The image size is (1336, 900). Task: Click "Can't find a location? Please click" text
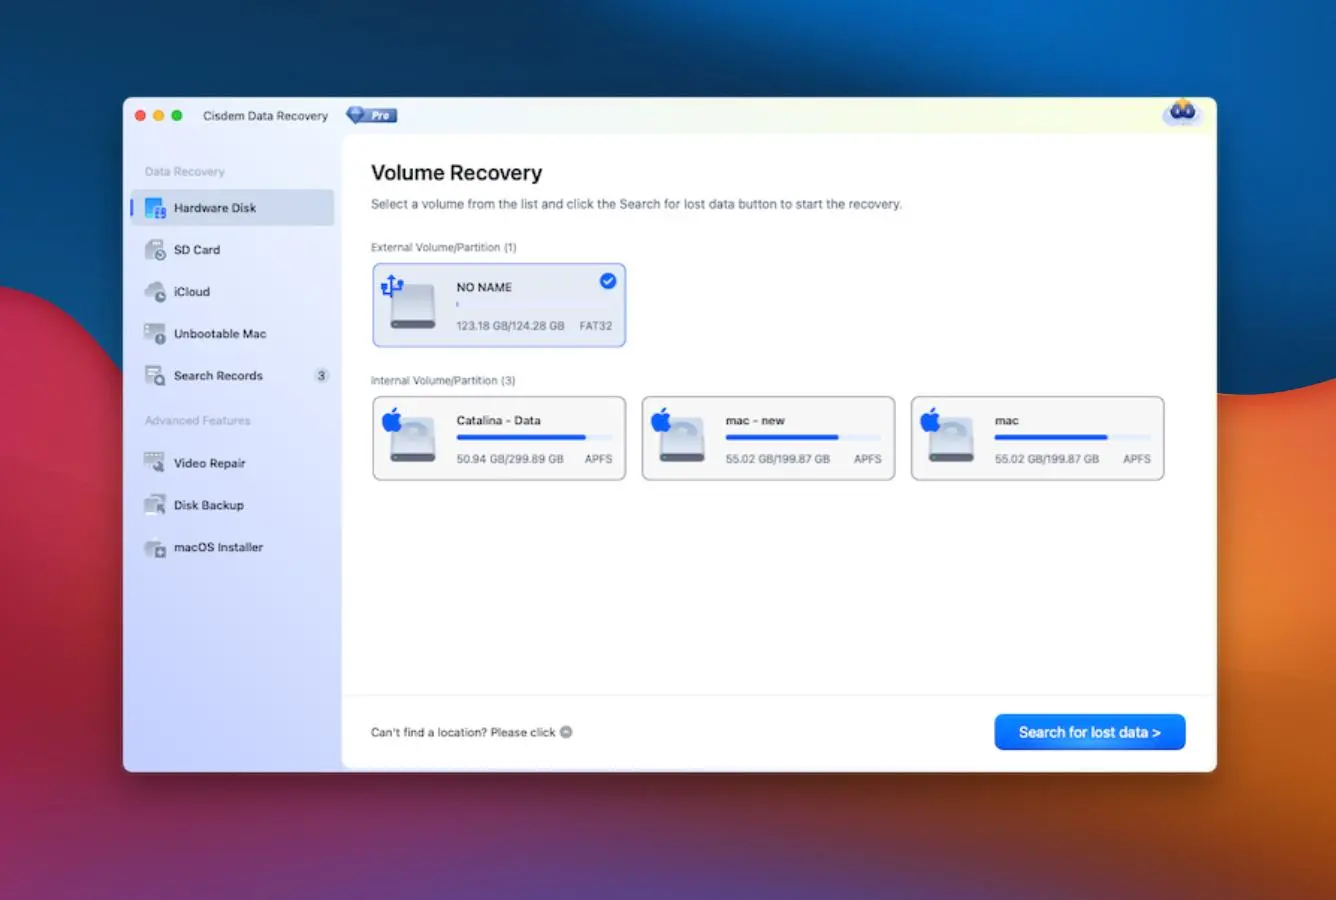pos(463,732)
